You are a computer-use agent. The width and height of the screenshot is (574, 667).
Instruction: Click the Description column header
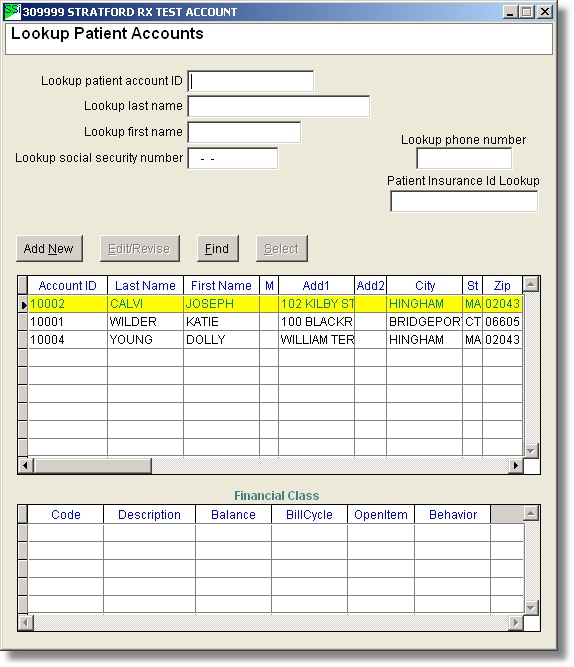point(149,515)
